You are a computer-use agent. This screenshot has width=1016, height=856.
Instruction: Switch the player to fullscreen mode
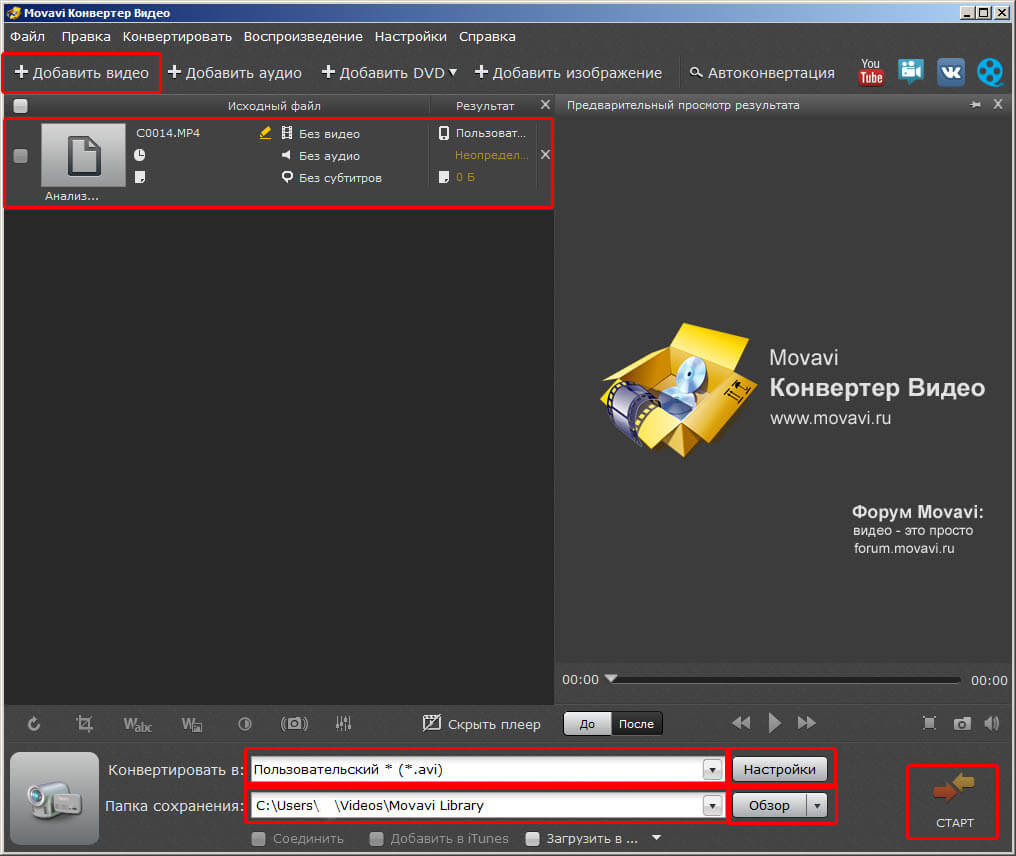click(929, 723)
